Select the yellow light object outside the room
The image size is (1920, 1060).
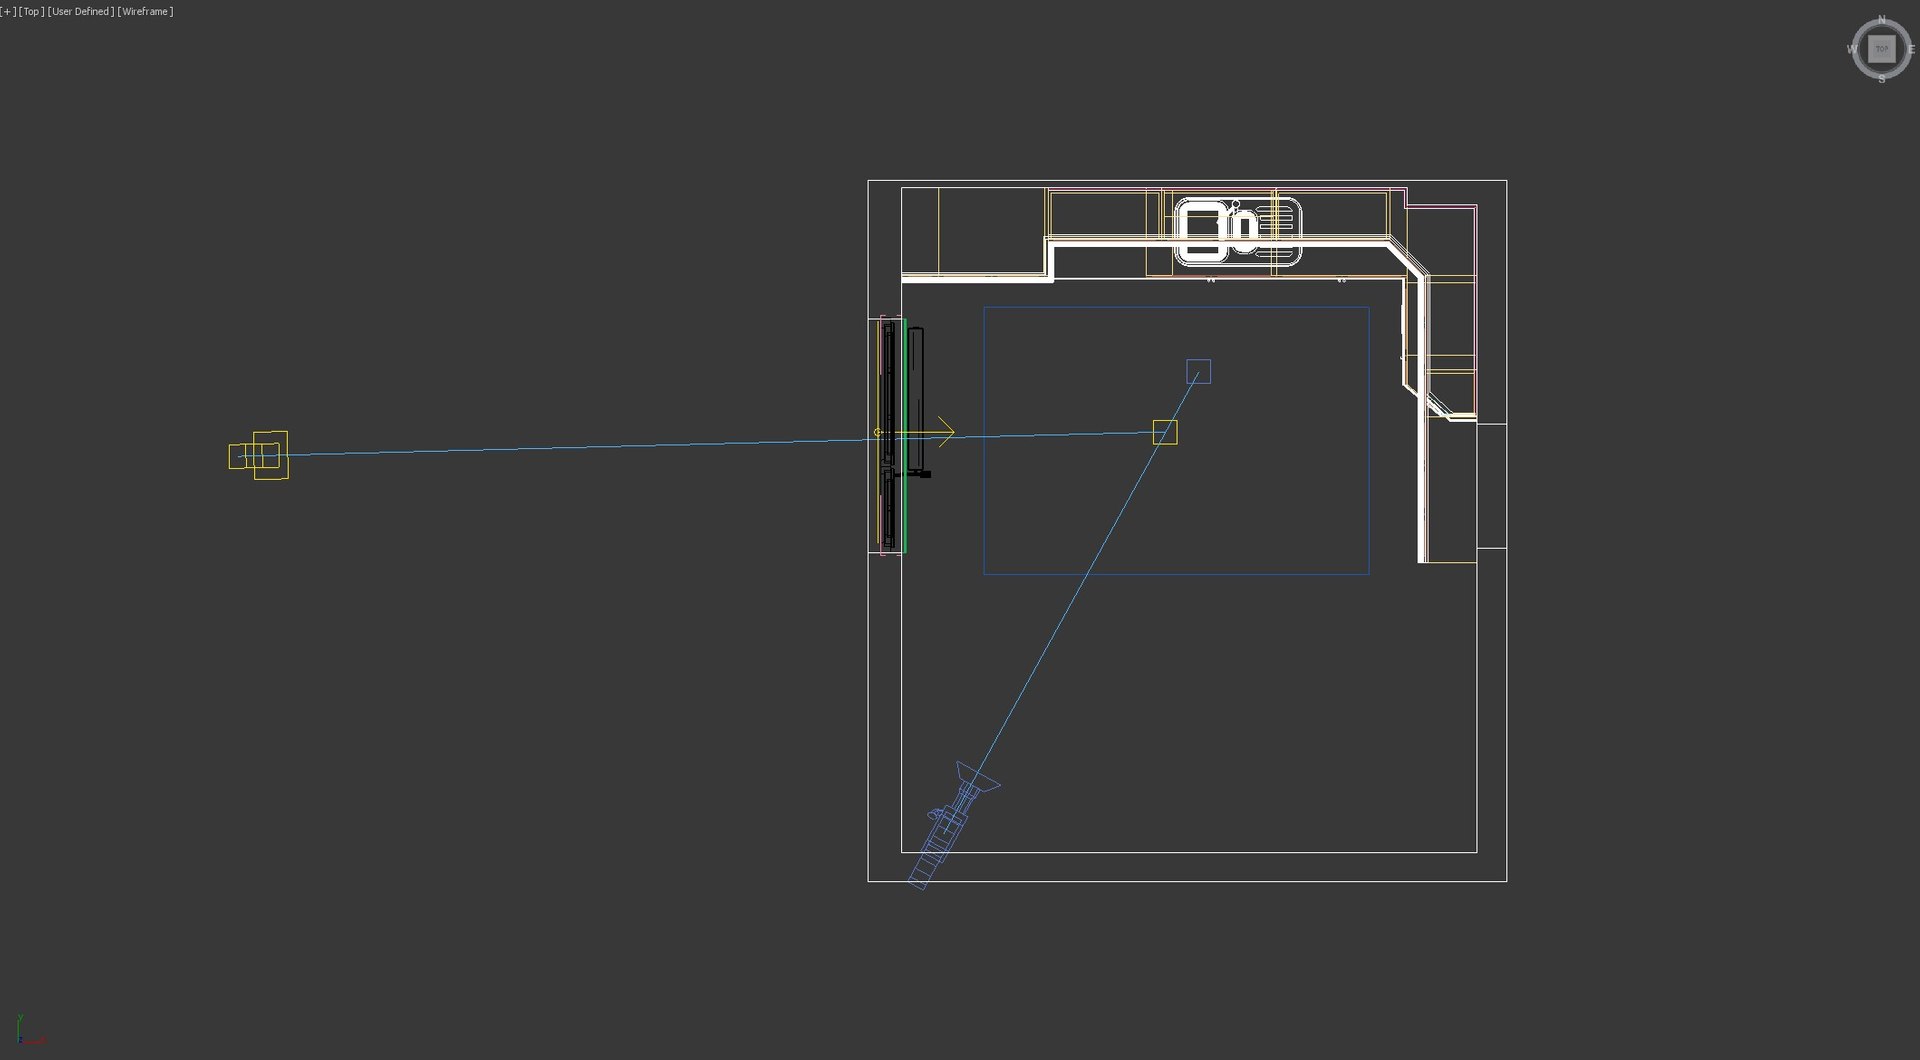259,455
